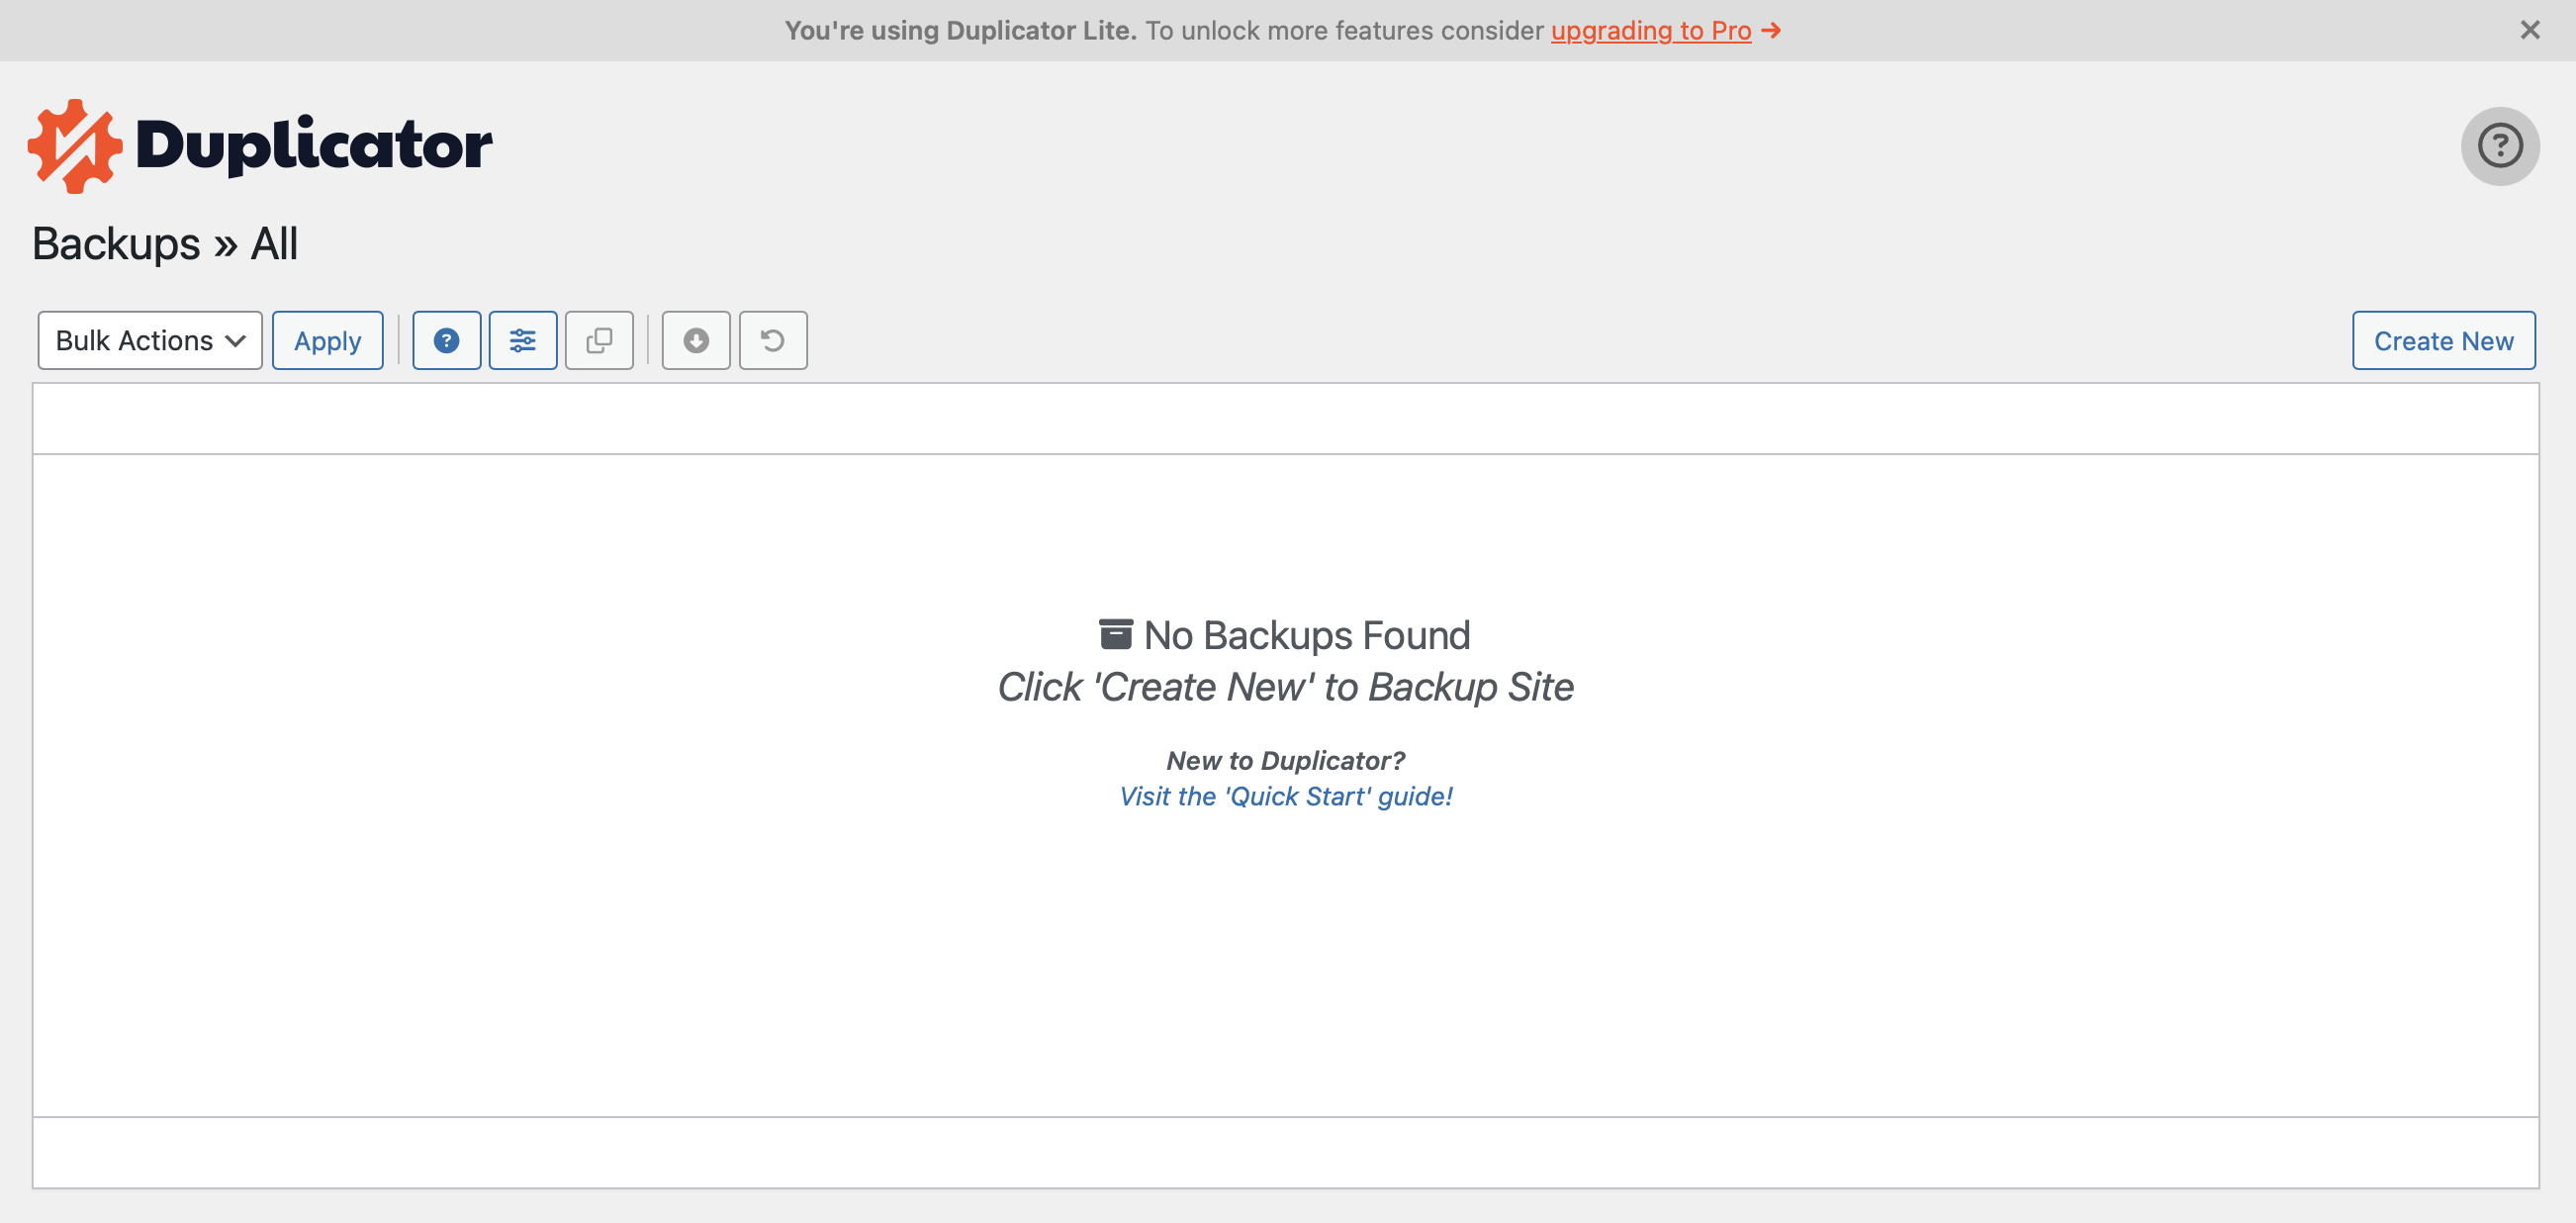
Task: Click the restore/refresh icon in toolbar
Action: click(x=772, y=340)
